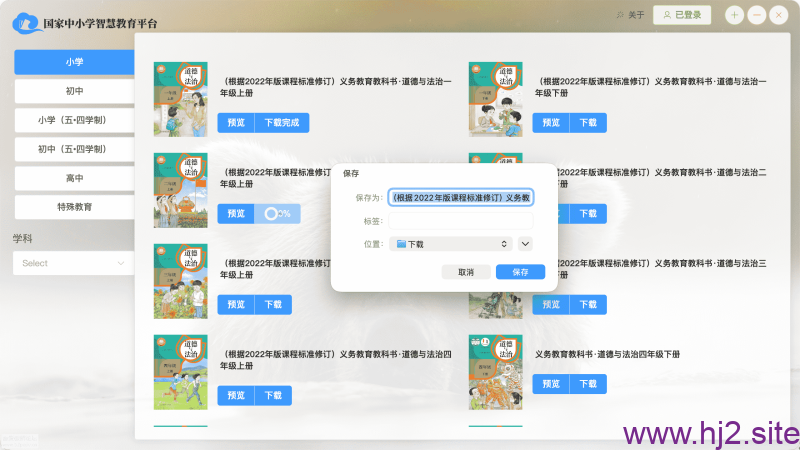Preview 道德与法治一年级下册 textbook
Image resolution: width=800 pixels, height=450 pixels.
click(551, 122)
